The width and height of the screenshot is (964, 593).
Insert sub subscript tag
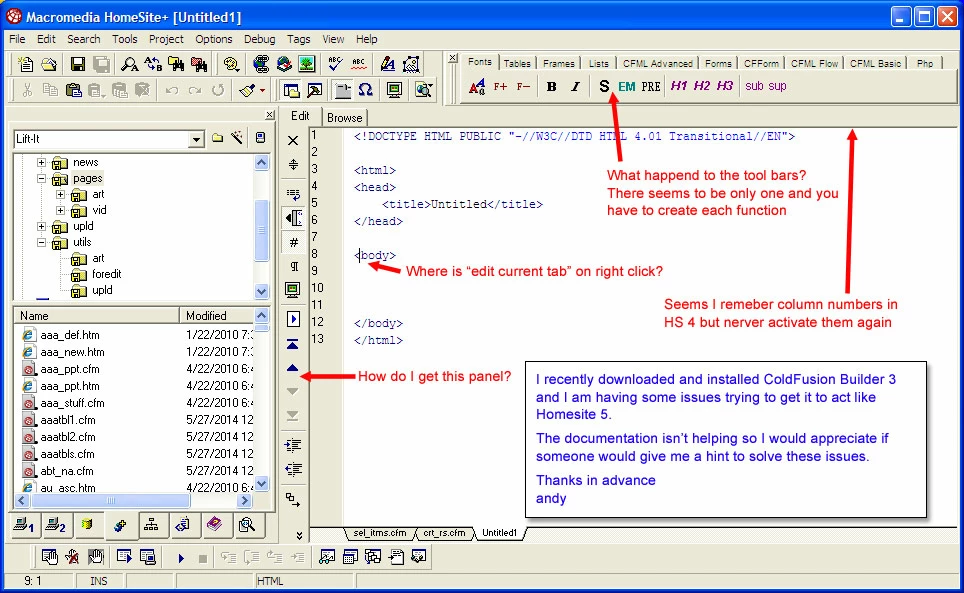point(754,86)
